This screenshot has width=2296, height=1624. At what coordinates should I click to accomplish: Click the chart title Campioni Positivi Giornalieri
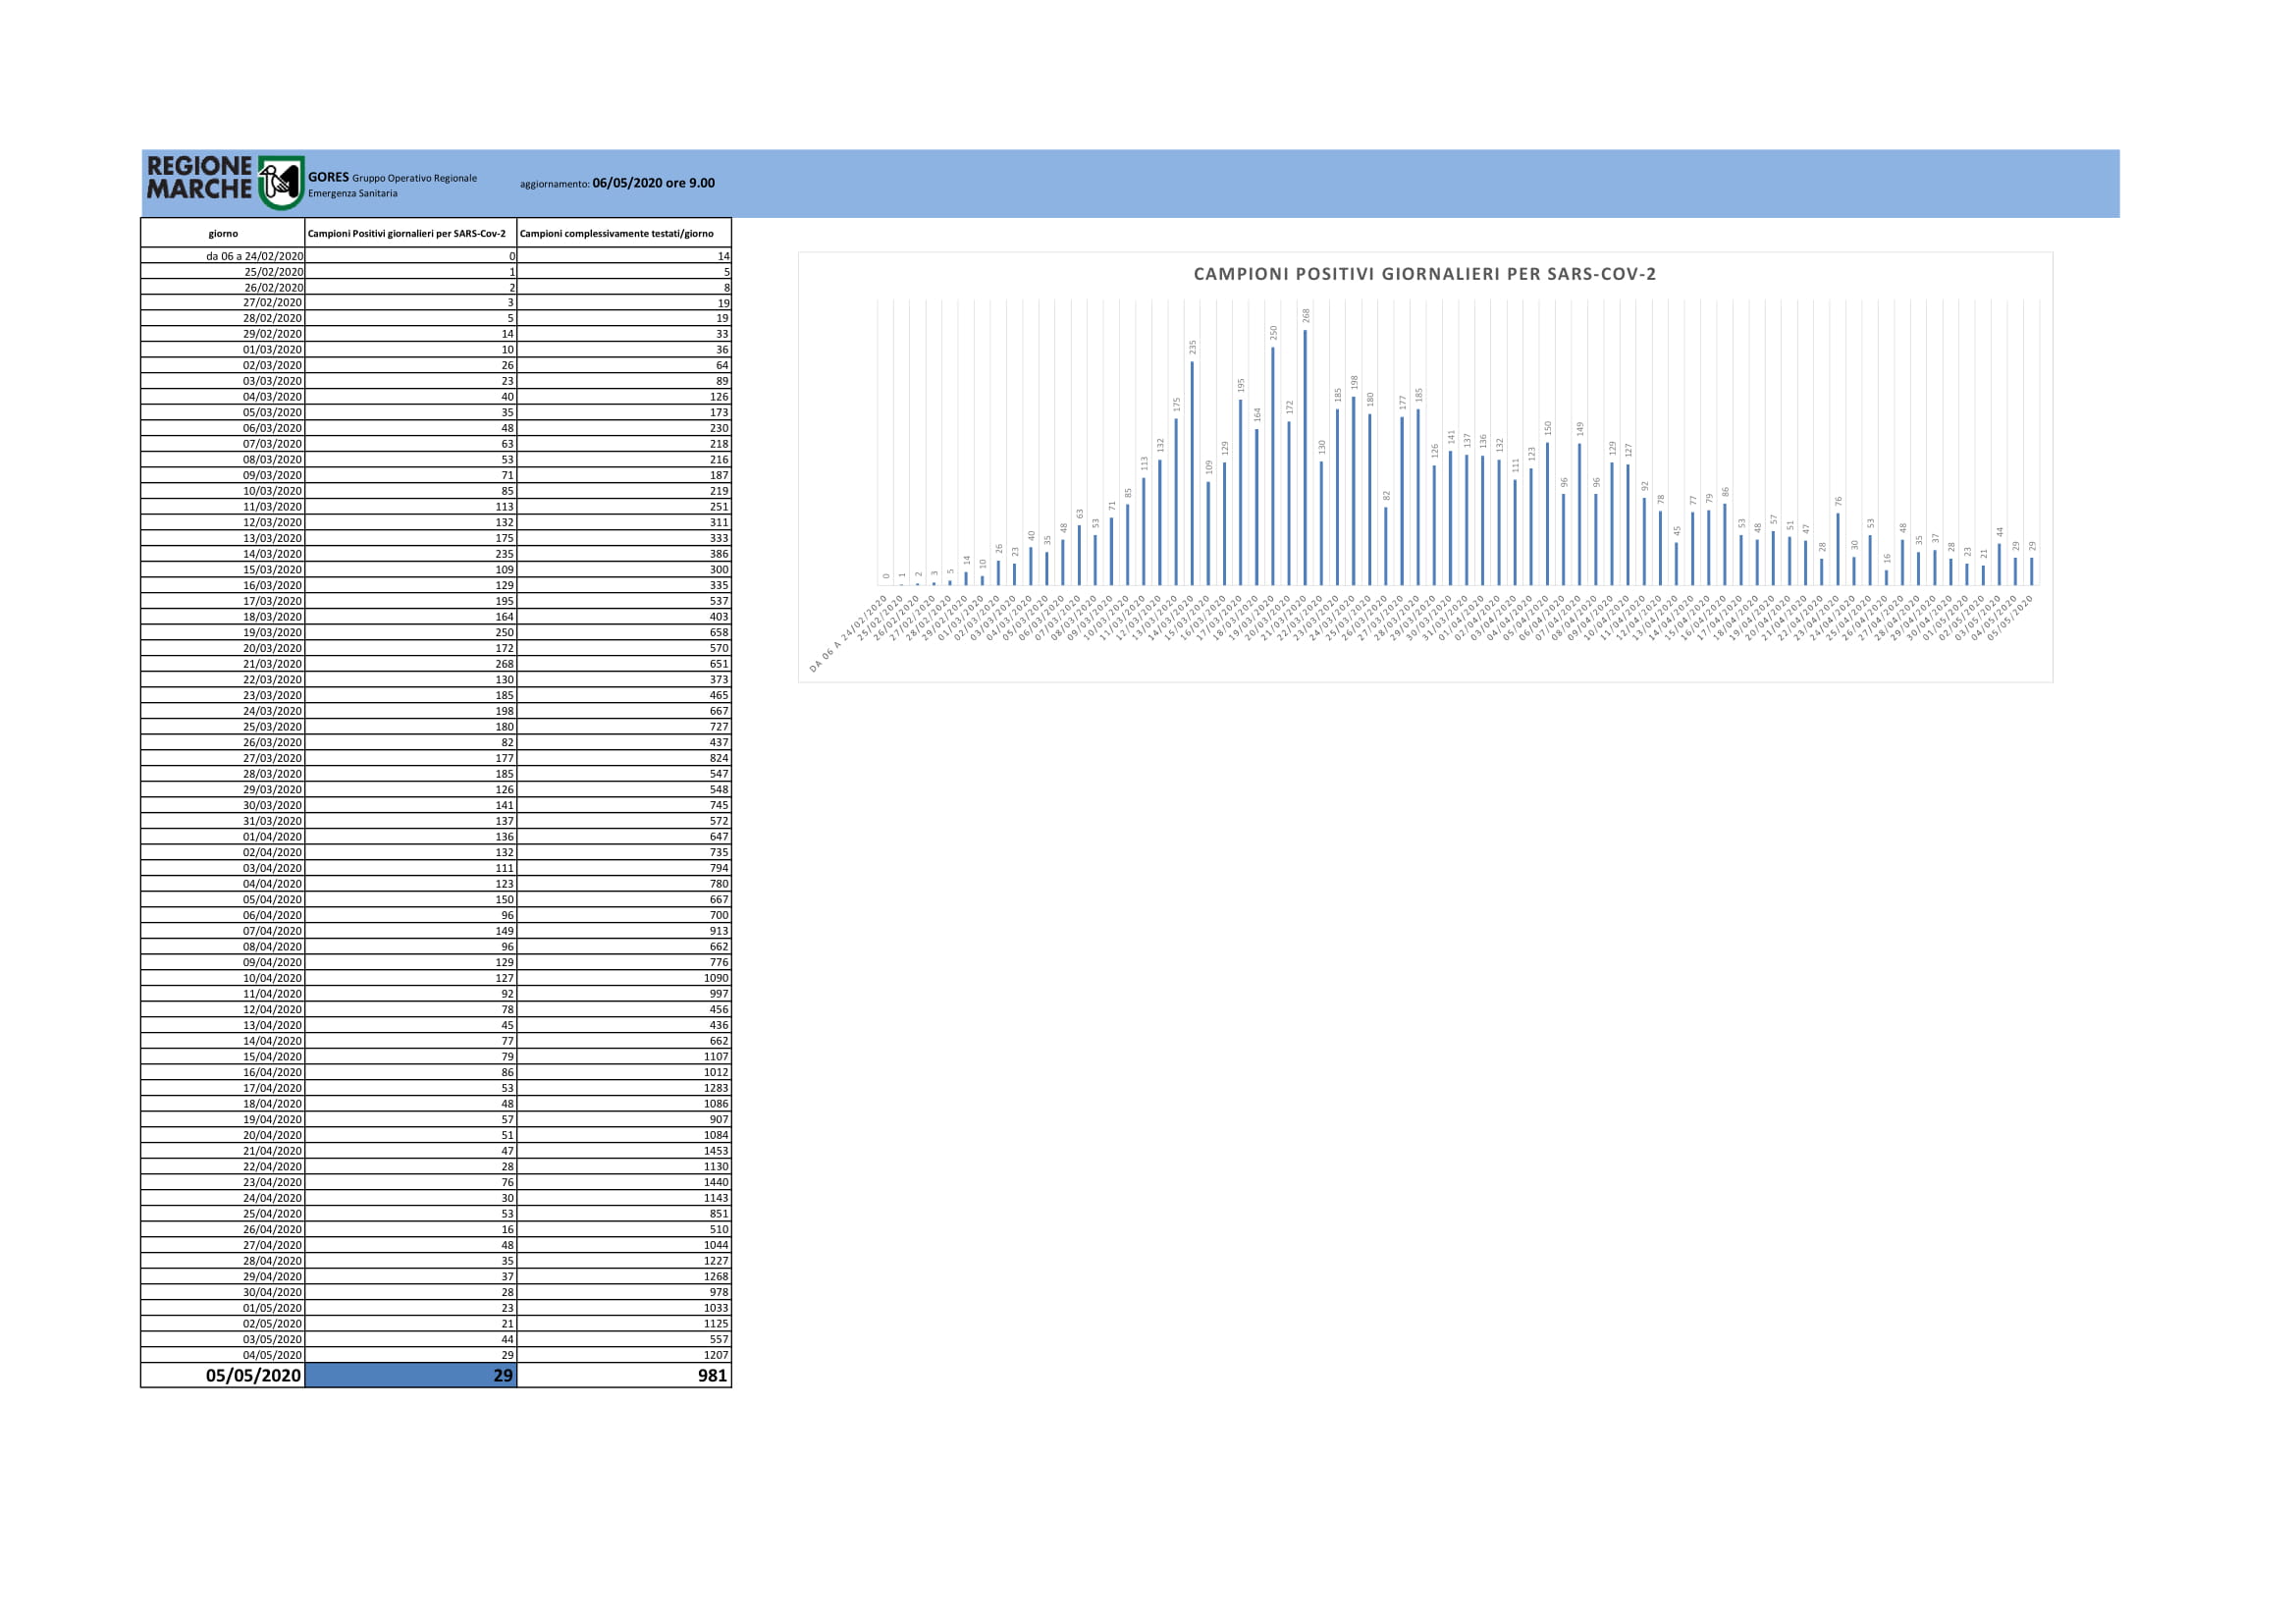1425,274
